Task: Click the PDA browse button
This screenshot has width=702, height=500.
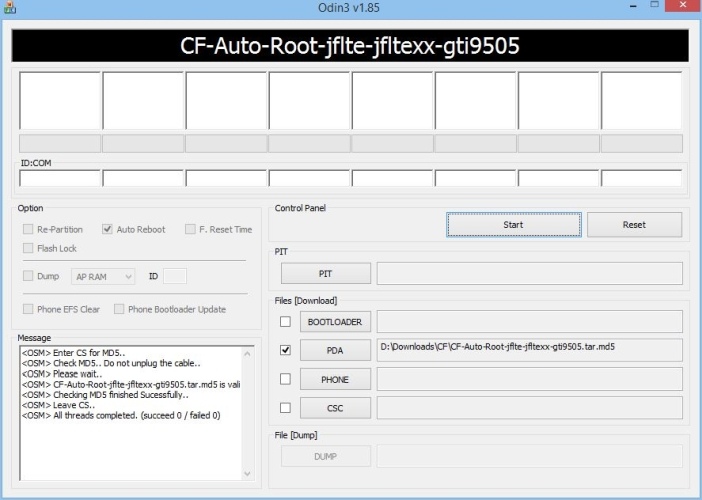Action: click(x=335, y=350)
